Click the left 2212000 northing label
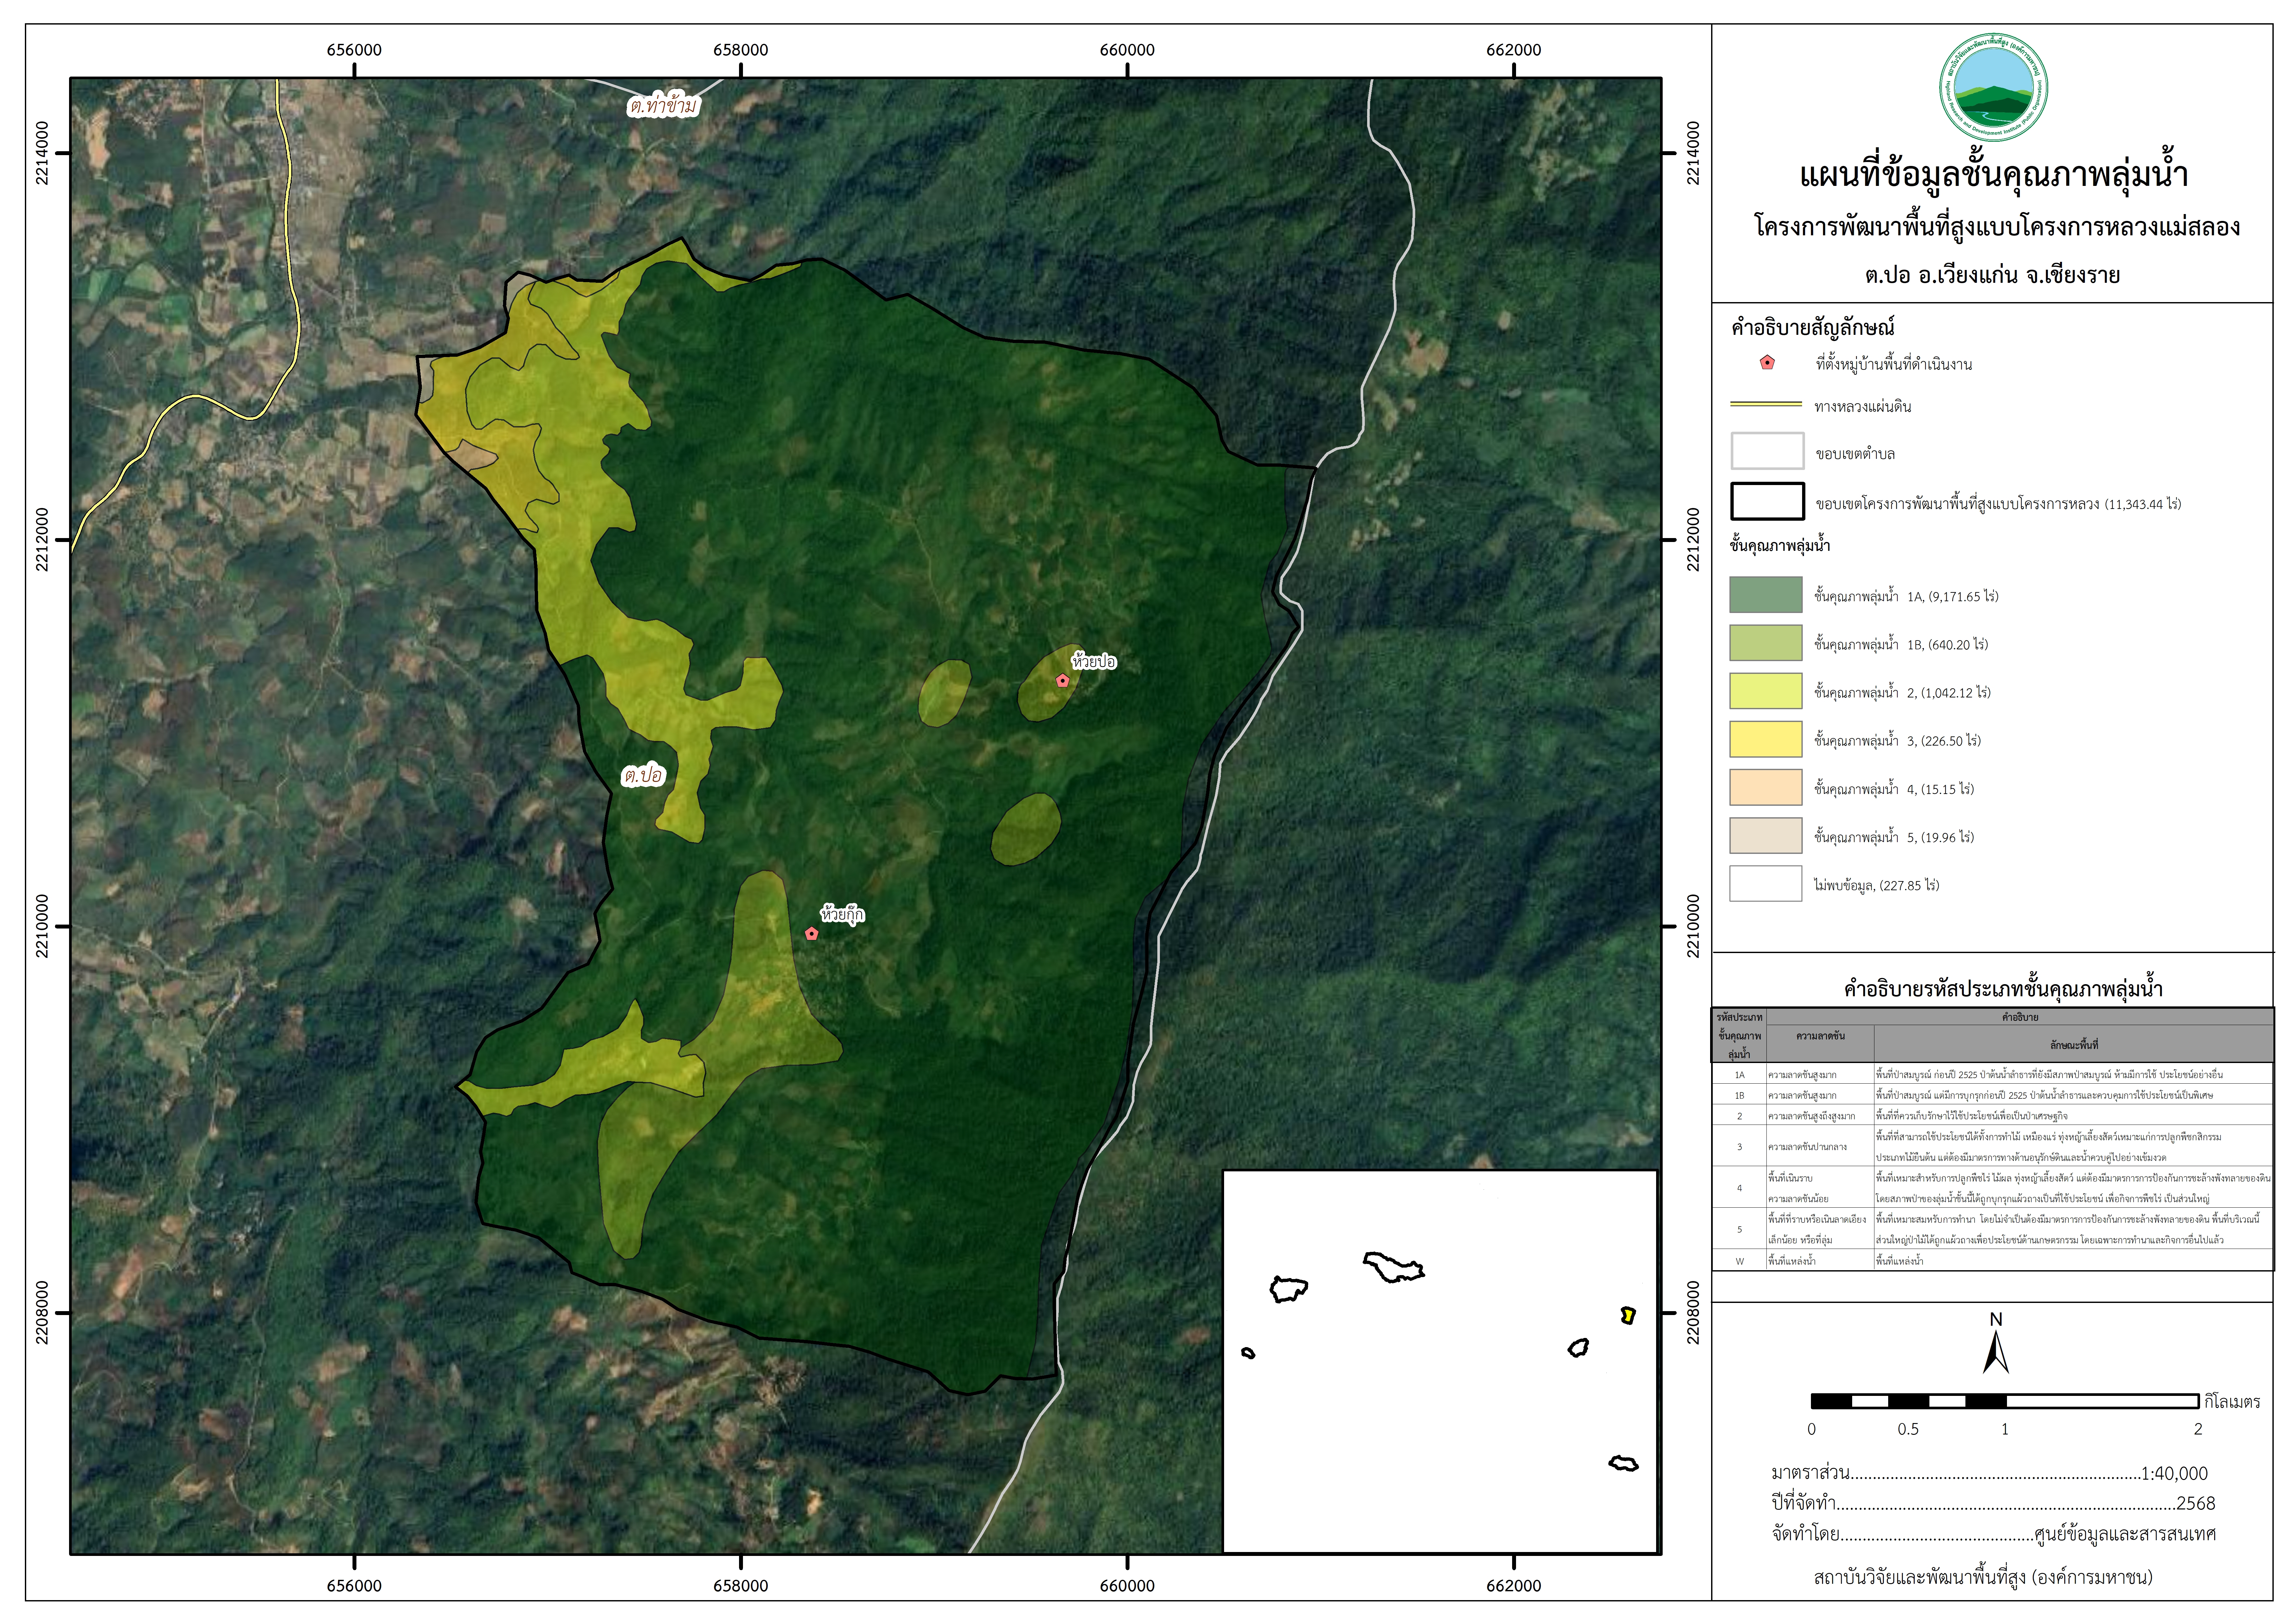This screenshot has width=2295, height=1624. click(x=42, y=540)
